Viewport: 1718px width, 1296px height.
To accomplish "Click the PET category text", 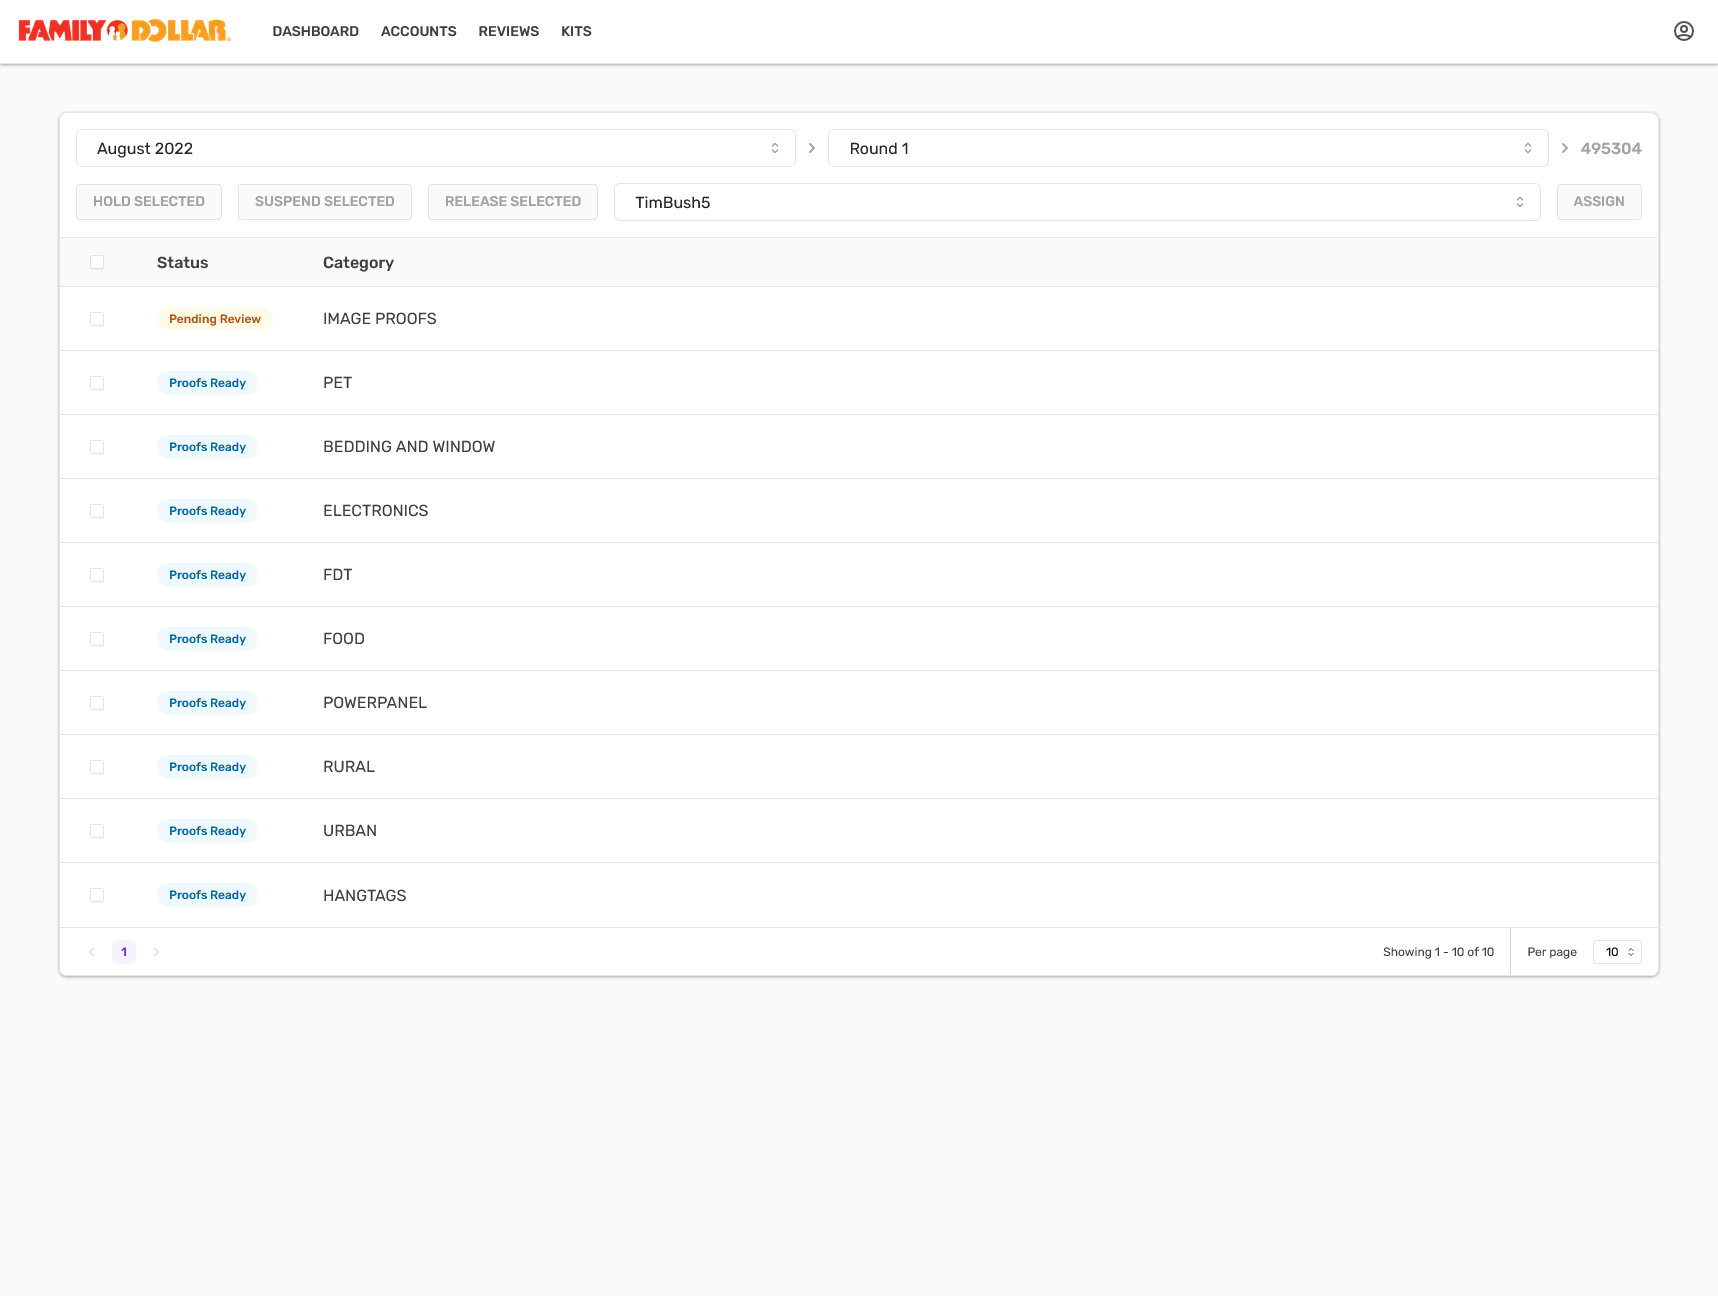I will pos(338,383).
